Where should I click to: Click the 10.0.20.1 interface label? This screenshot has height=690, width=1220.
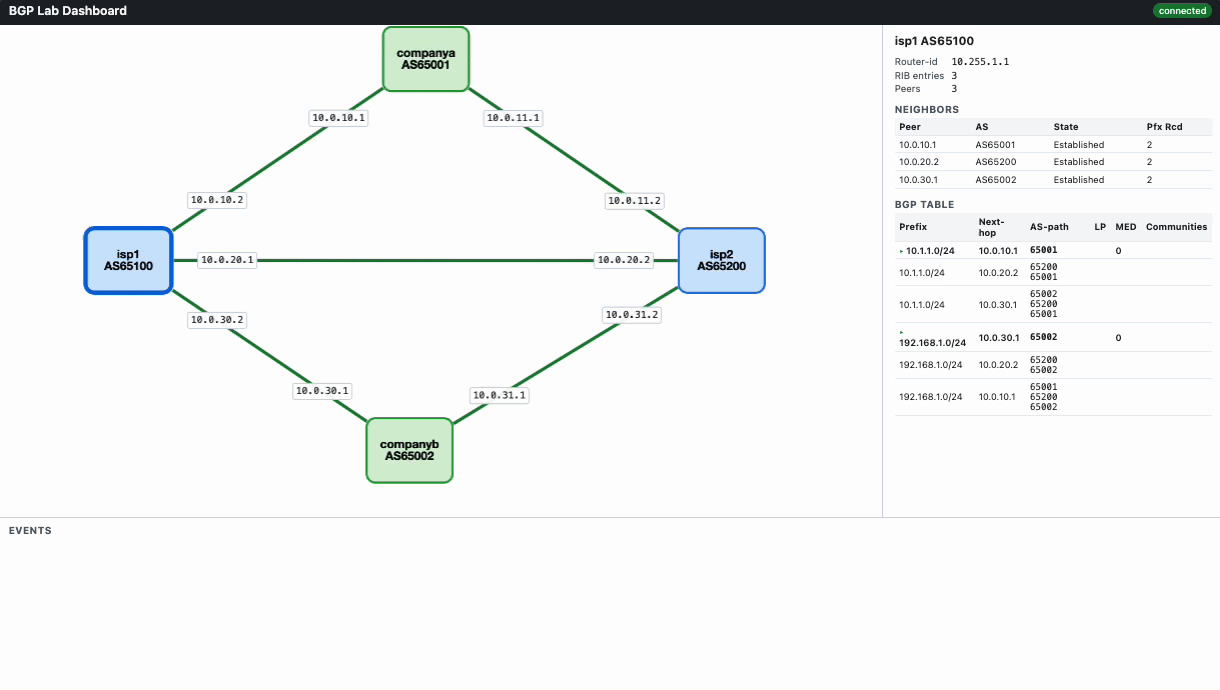(x=227, y=260)
